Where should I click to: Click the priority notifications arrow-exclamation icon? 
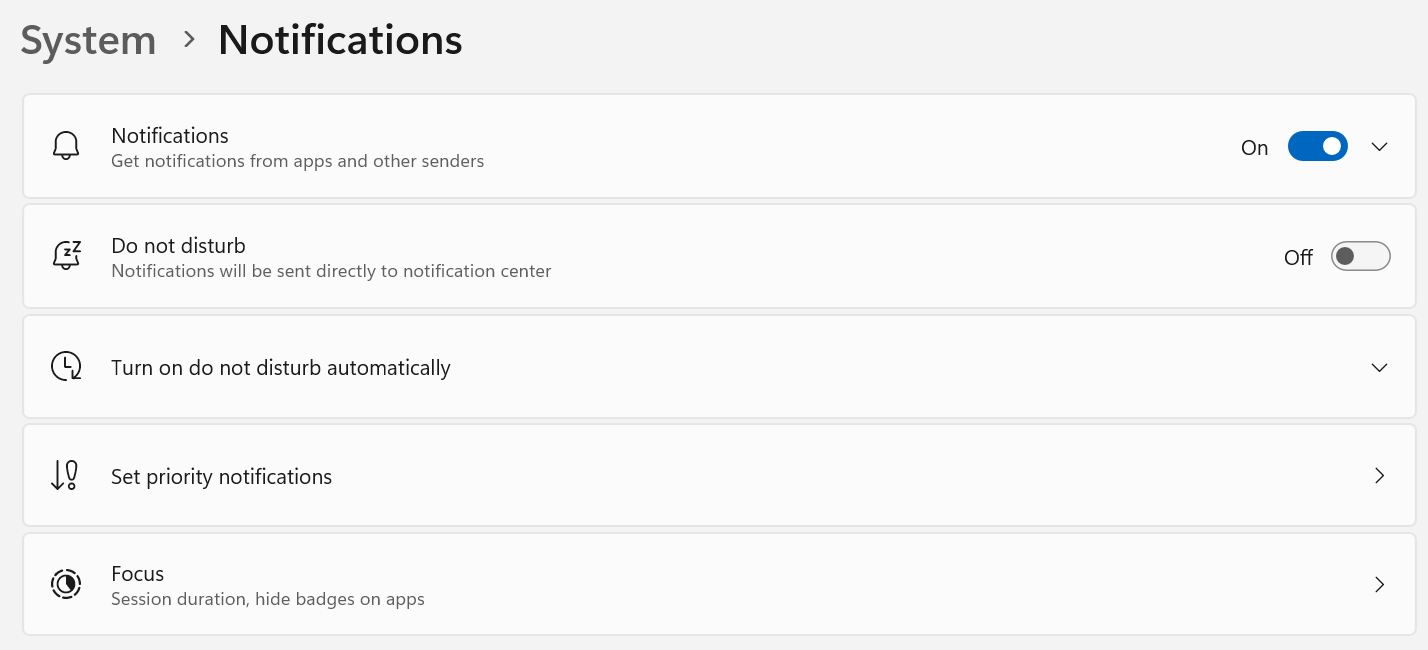65,476
